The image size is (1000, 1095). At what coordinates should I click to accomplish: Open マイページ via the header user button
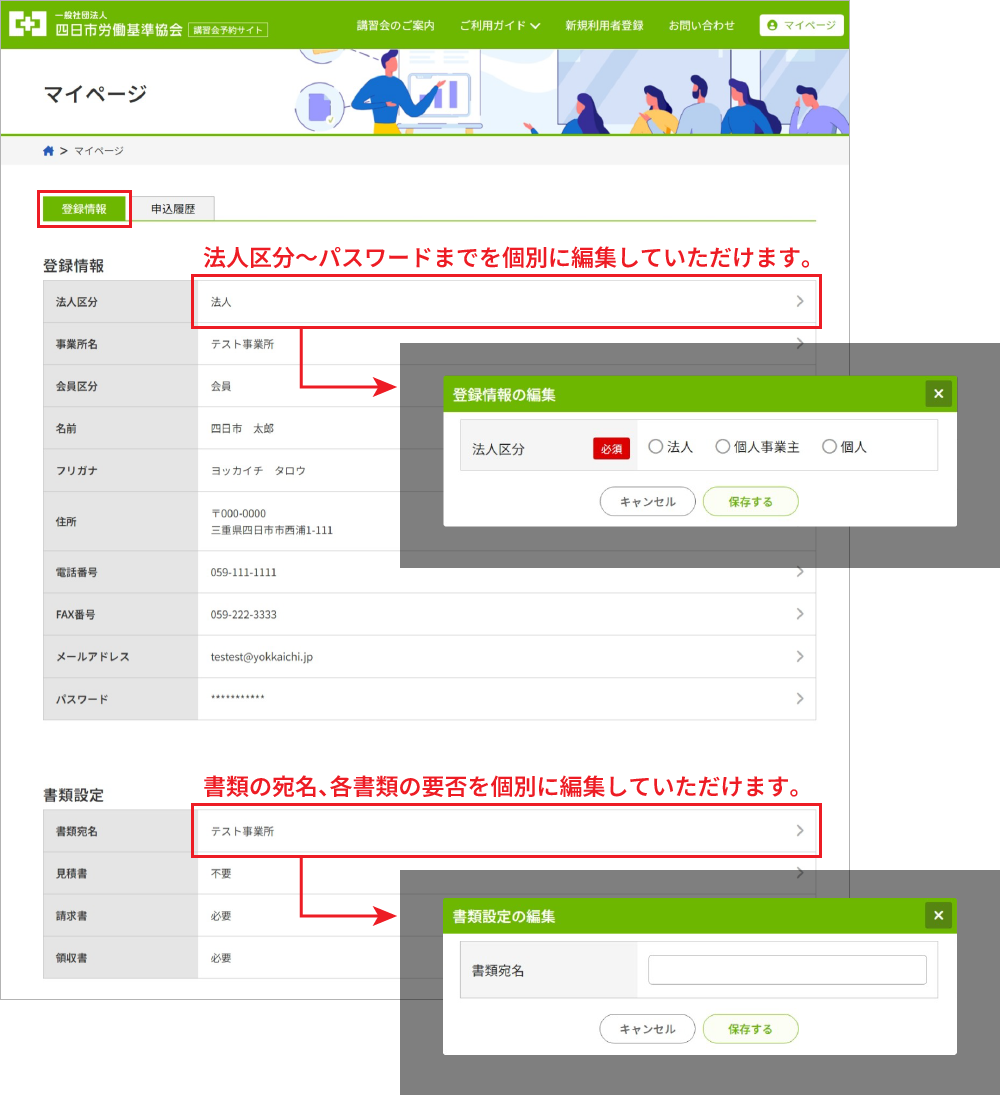801,25
